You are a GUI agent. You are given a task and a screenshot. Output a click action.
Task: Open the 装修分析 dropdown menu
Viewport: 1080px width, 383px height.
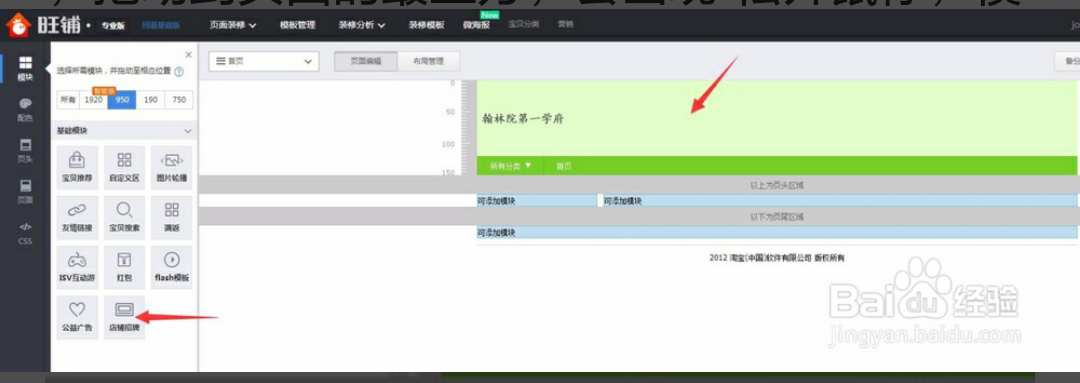[362, 25]
